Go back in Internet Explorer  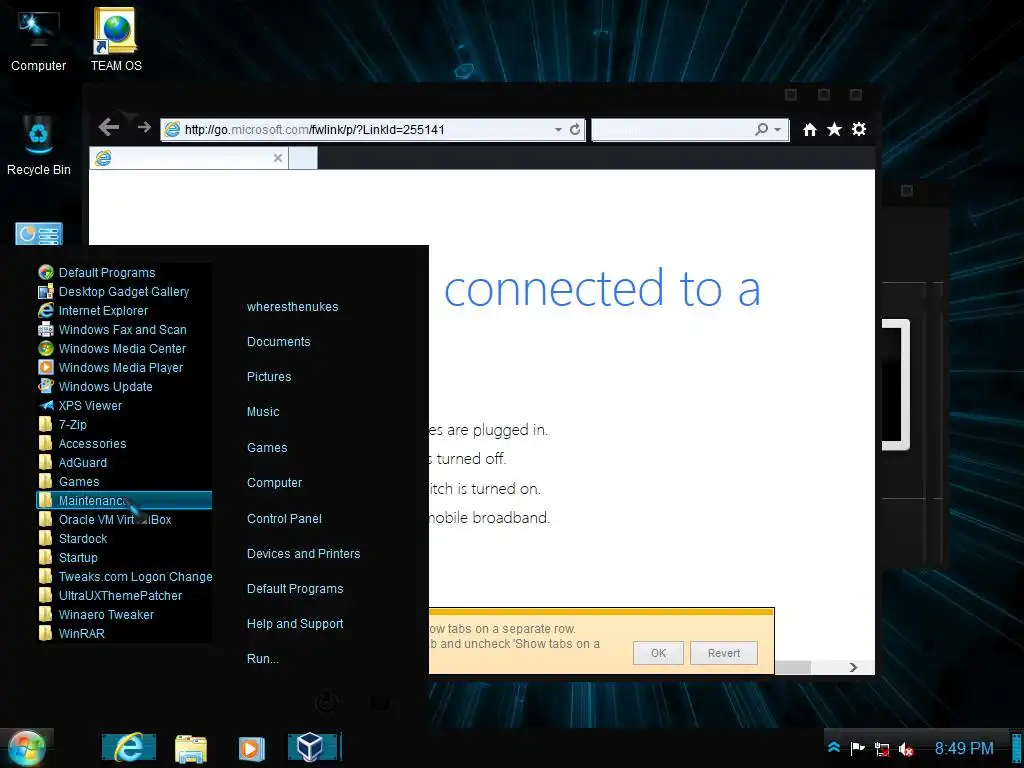pyautogui.click(x=109, y=127)
